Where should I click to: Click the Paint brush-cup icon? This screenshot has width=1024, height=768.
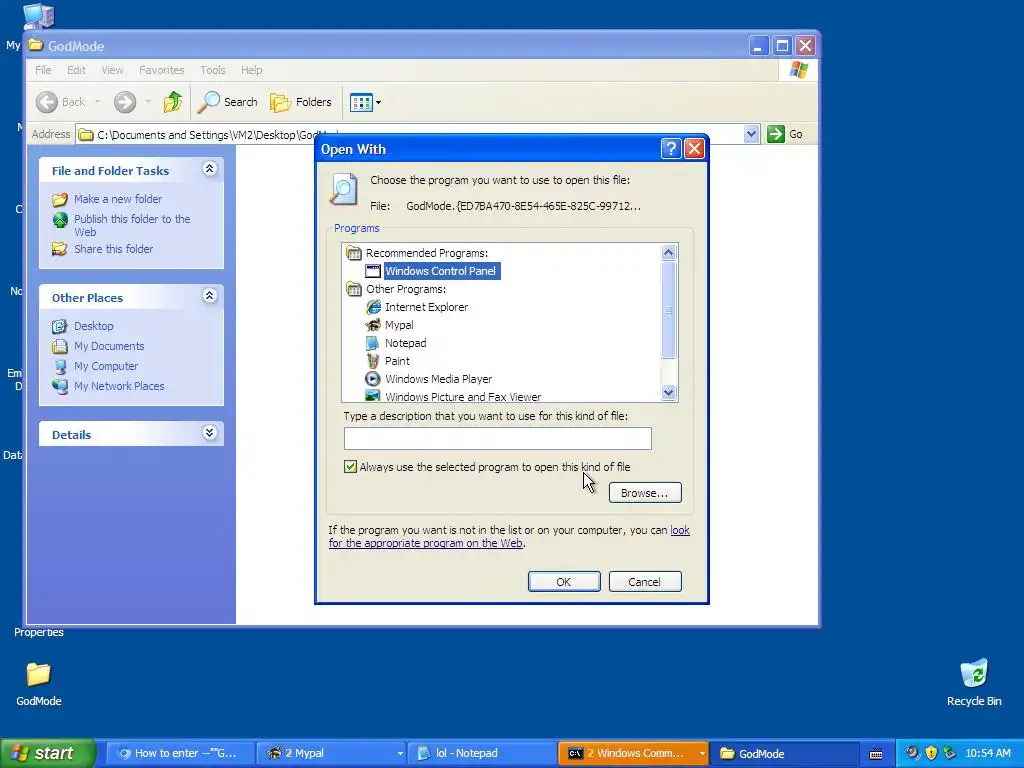(x=373, y=361)
